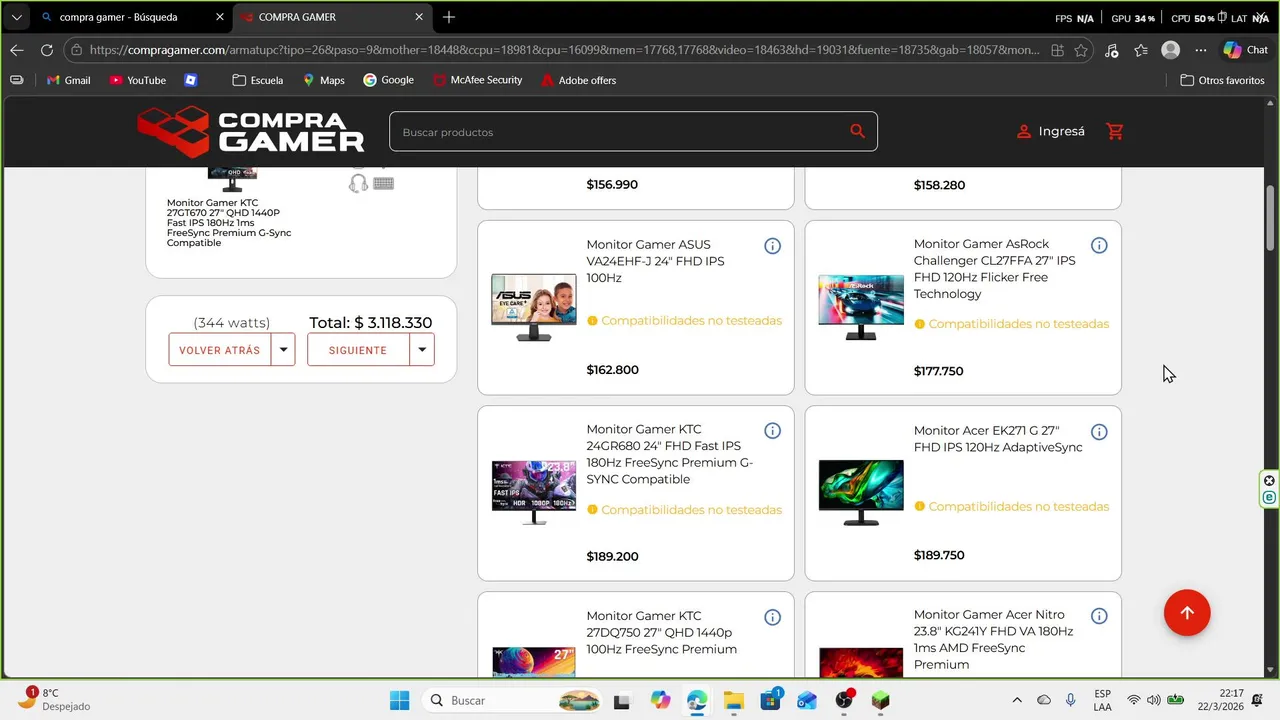Open the browser tab list chevron

(x=17, y=17)
